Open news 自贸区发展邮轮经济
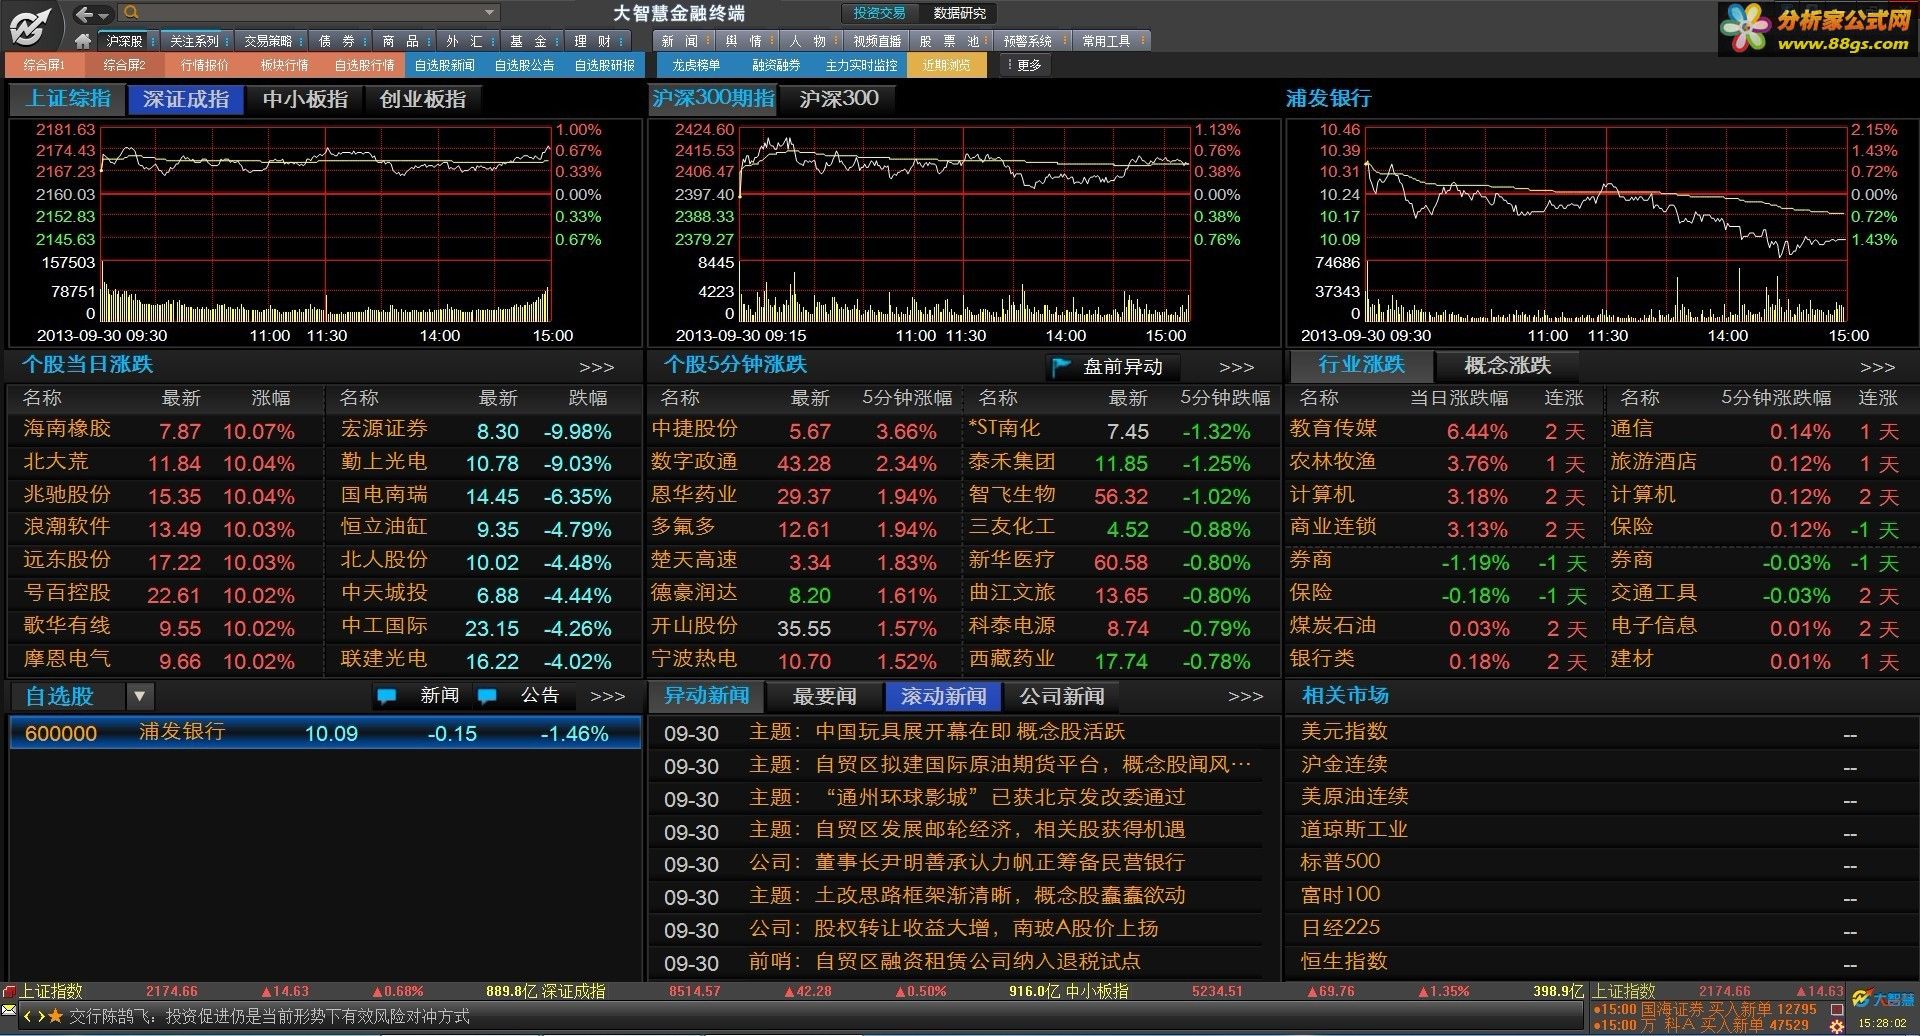Viewport: 1920px width, 1036px height. tap(1000, 830)
